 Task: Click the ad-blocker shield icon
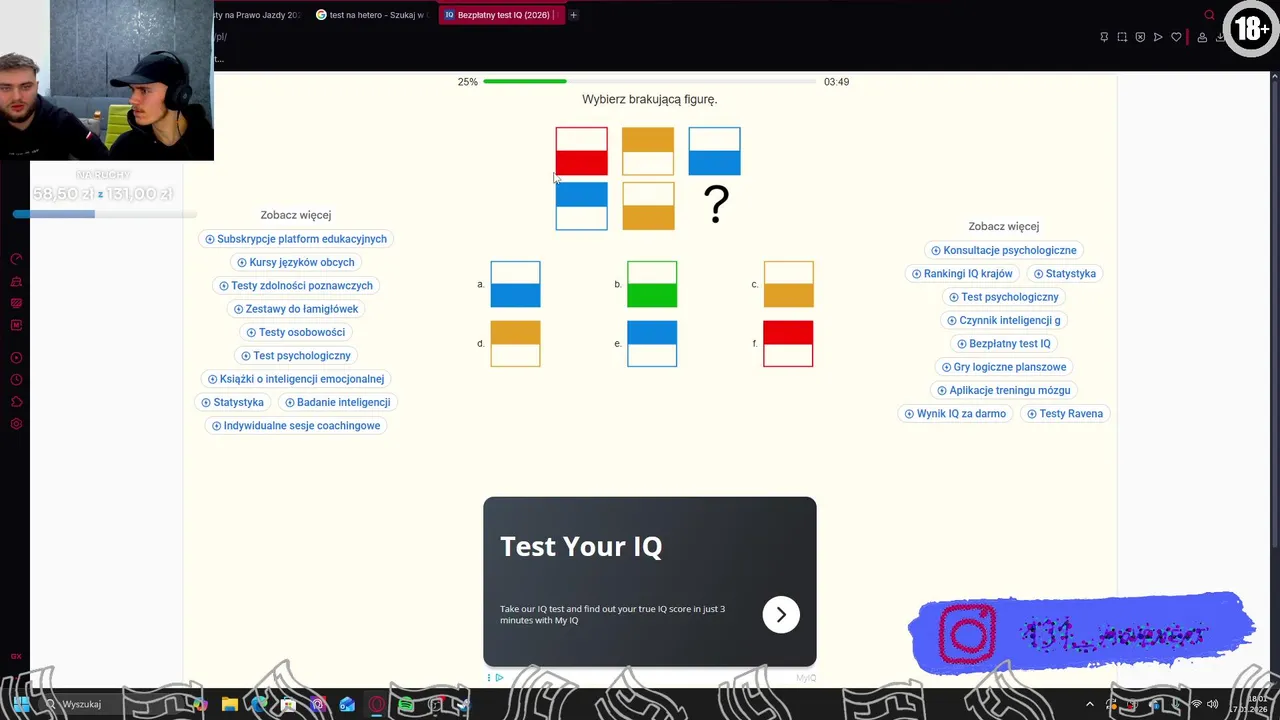[x=1140, y=37]
